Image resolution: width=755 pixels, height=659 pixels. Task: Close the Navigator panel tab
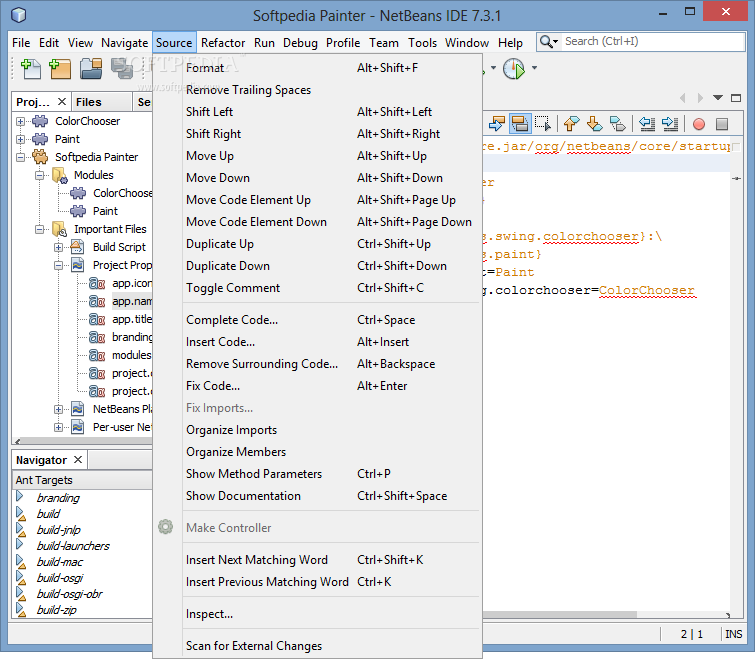point(78,460)
